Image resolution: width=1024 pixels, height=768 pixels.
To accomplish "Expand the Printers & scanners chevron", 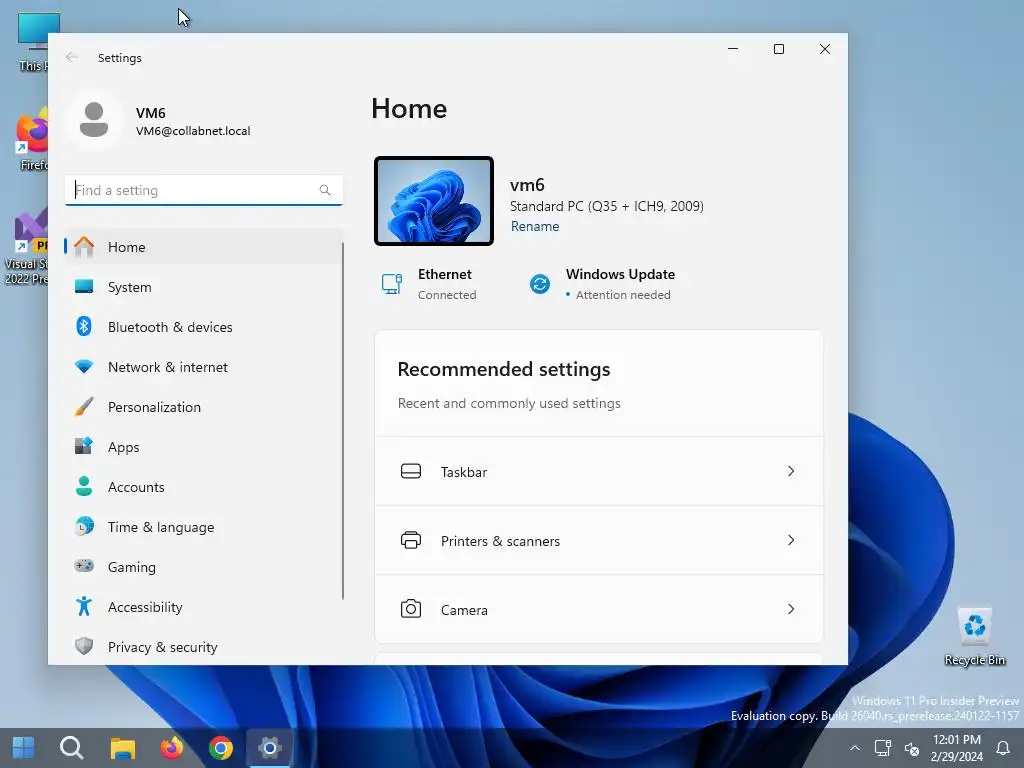I will [791, 540].
